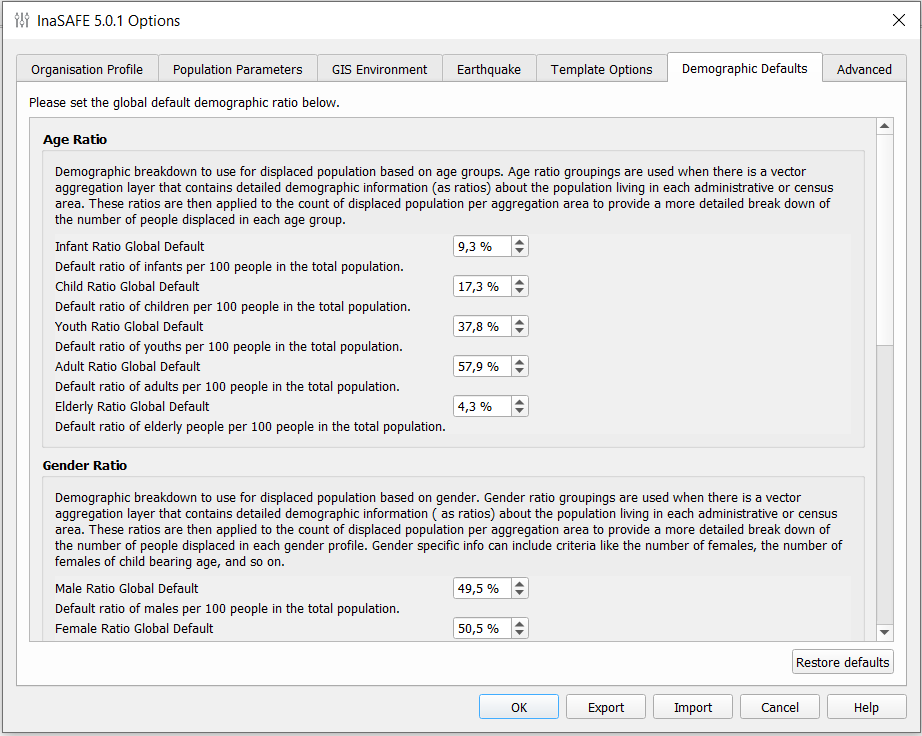Image resolution: width=922 pixels, height=736 pixels.
Task: Click the Restore defaults button
Action: pos(842,662)
